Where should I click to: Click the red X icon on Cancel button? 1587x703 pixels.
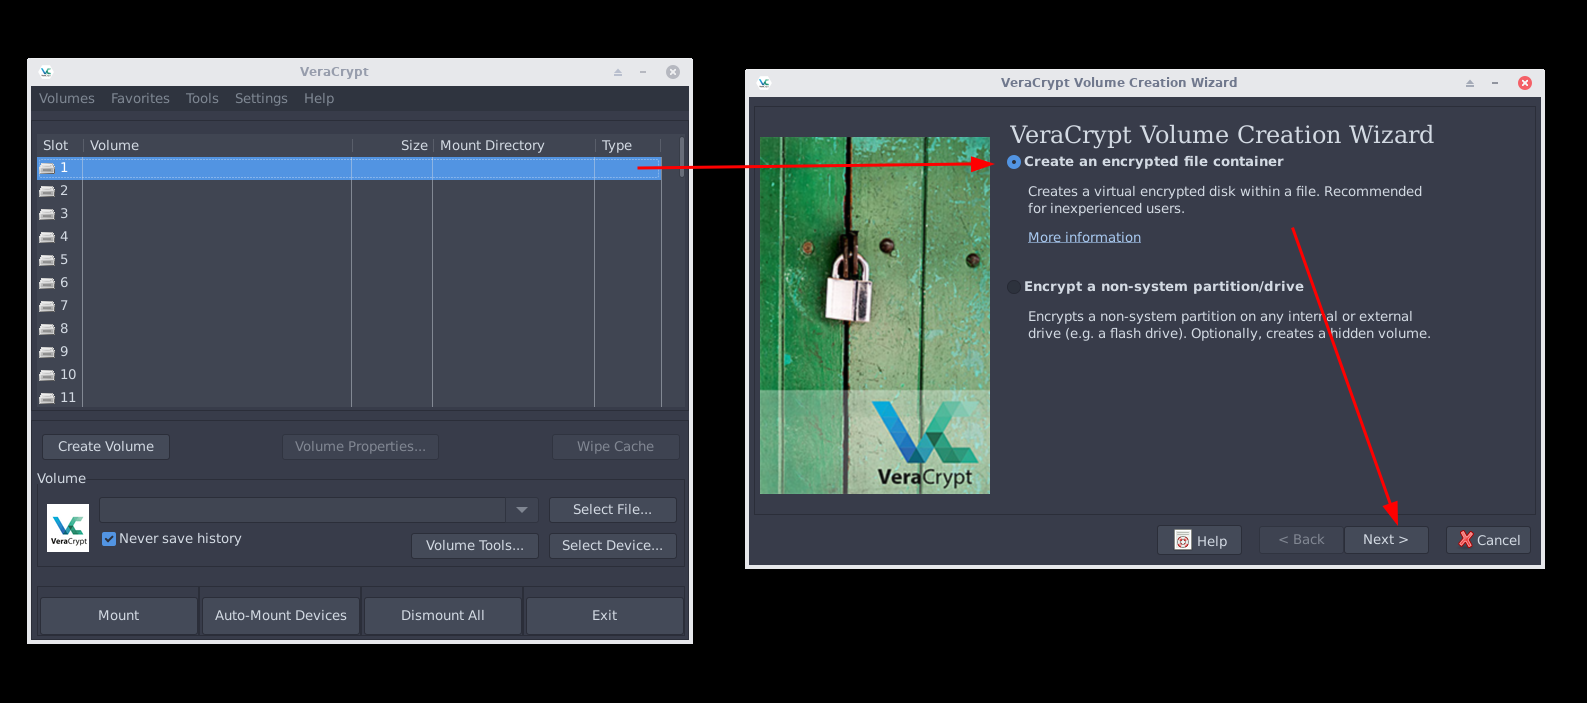tap(1466, 539)
